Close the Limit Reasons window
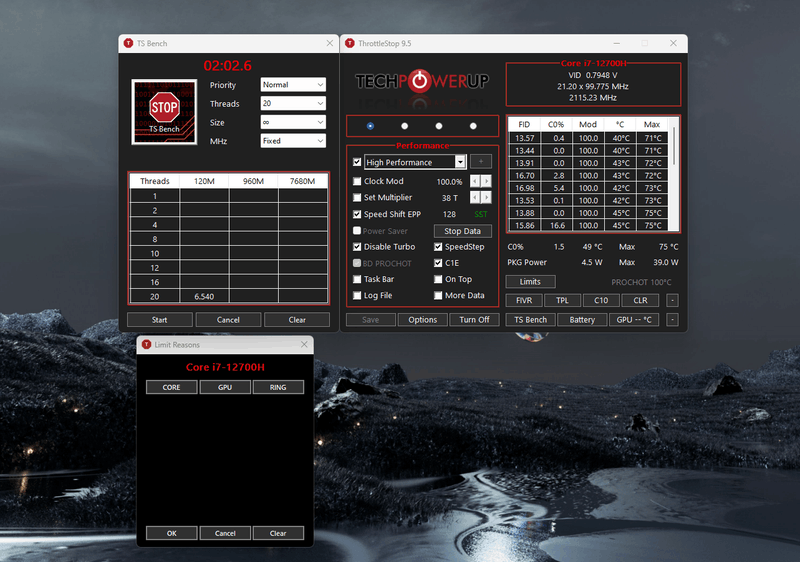The image size is (800, 562). pos(304,345)
